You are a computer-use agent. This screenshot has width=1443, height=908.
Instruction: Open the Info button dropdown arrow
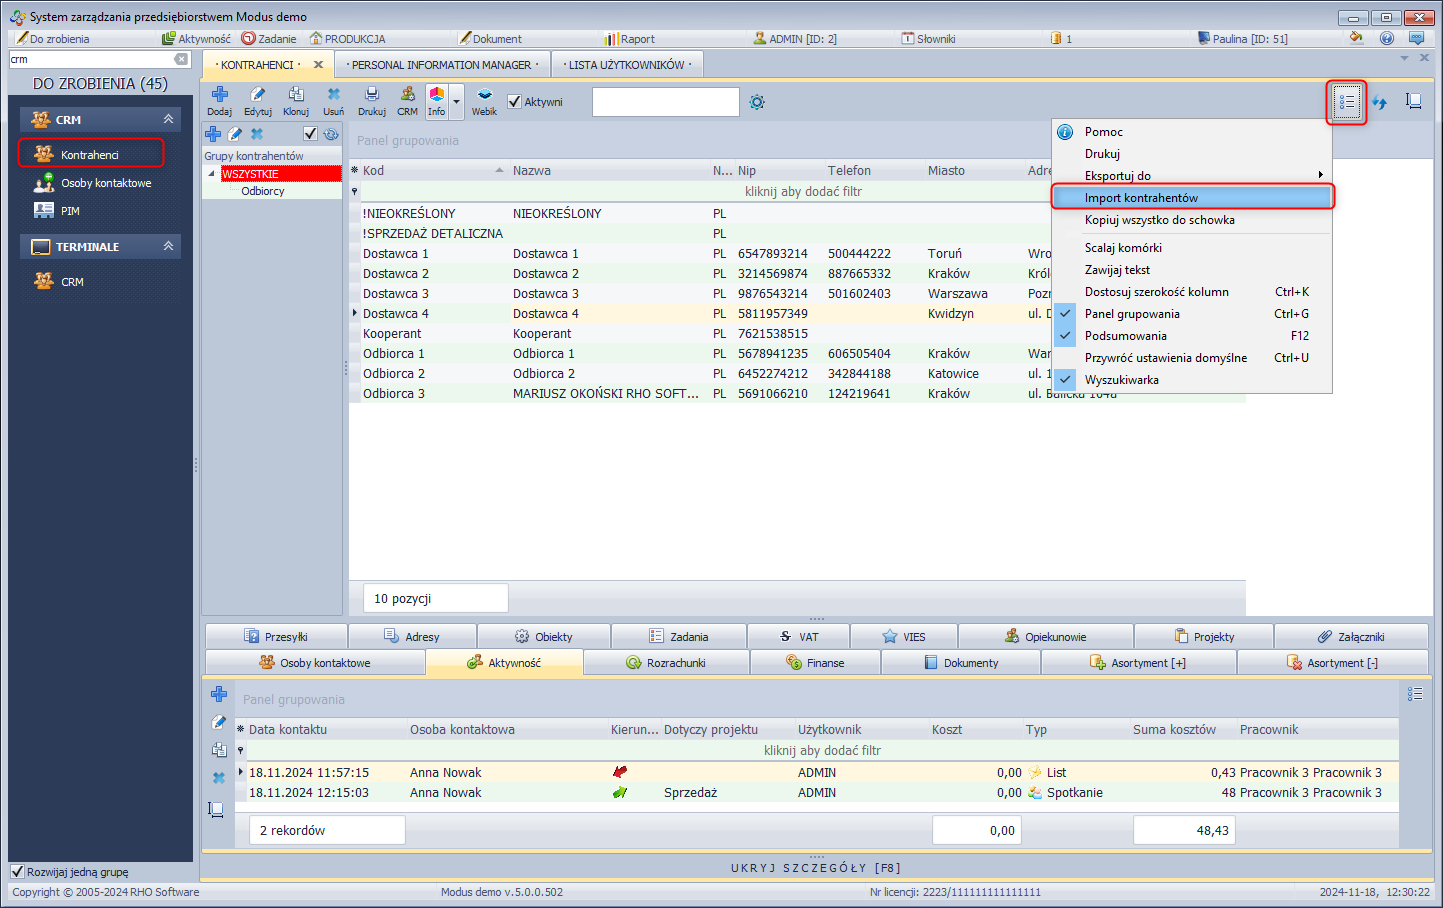pyautogui.click(x=456, y=102)
